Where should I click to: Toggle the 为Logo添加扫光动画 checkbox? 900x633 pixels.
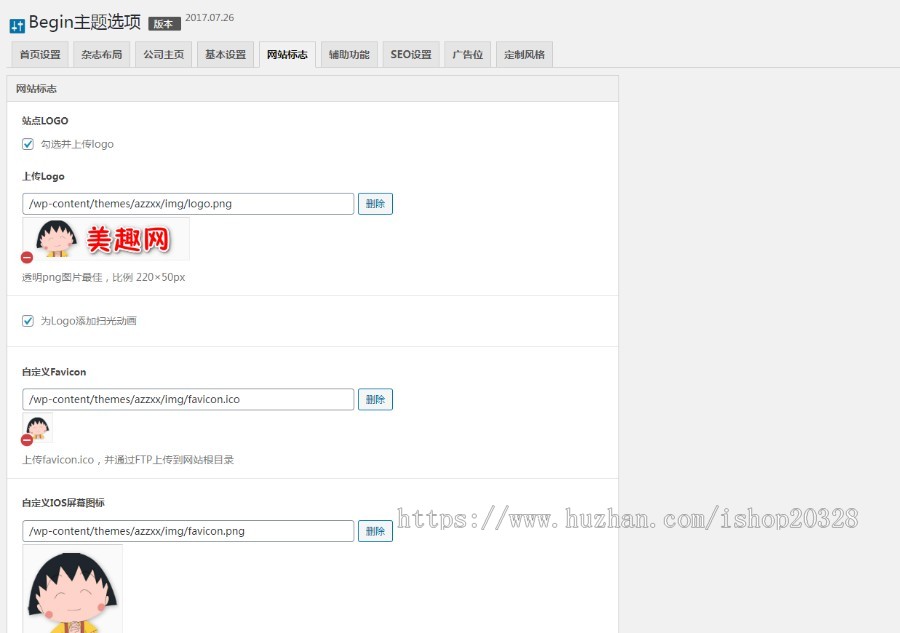tap(28, 321)
